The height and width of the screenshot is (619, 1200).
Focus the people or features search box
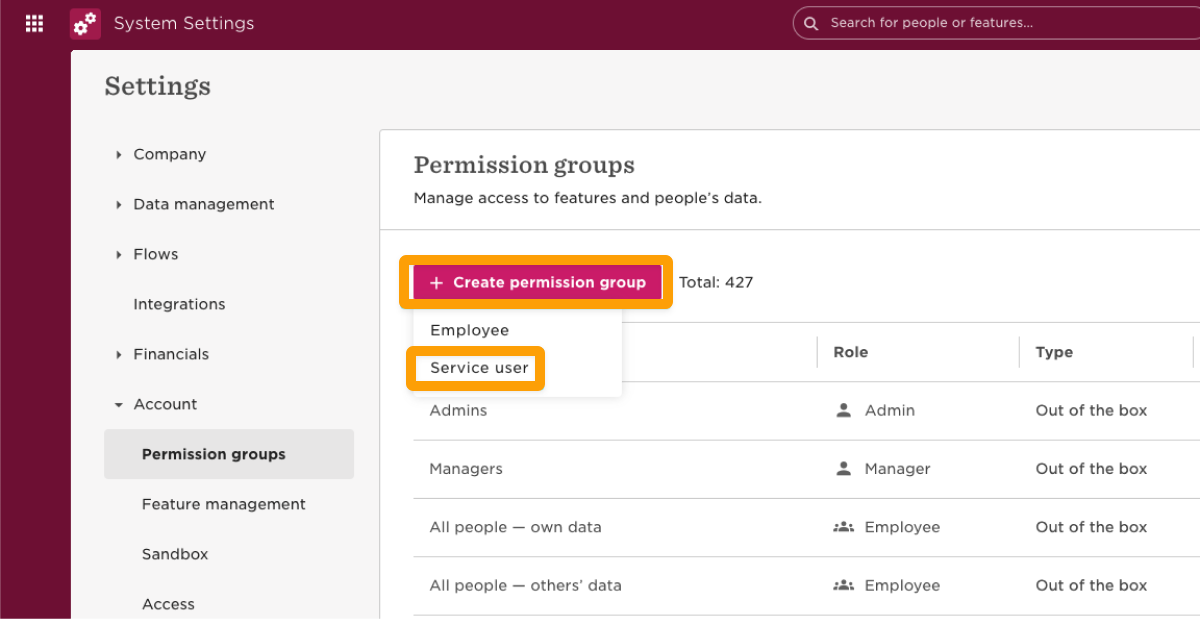[x=1000, y=23]
